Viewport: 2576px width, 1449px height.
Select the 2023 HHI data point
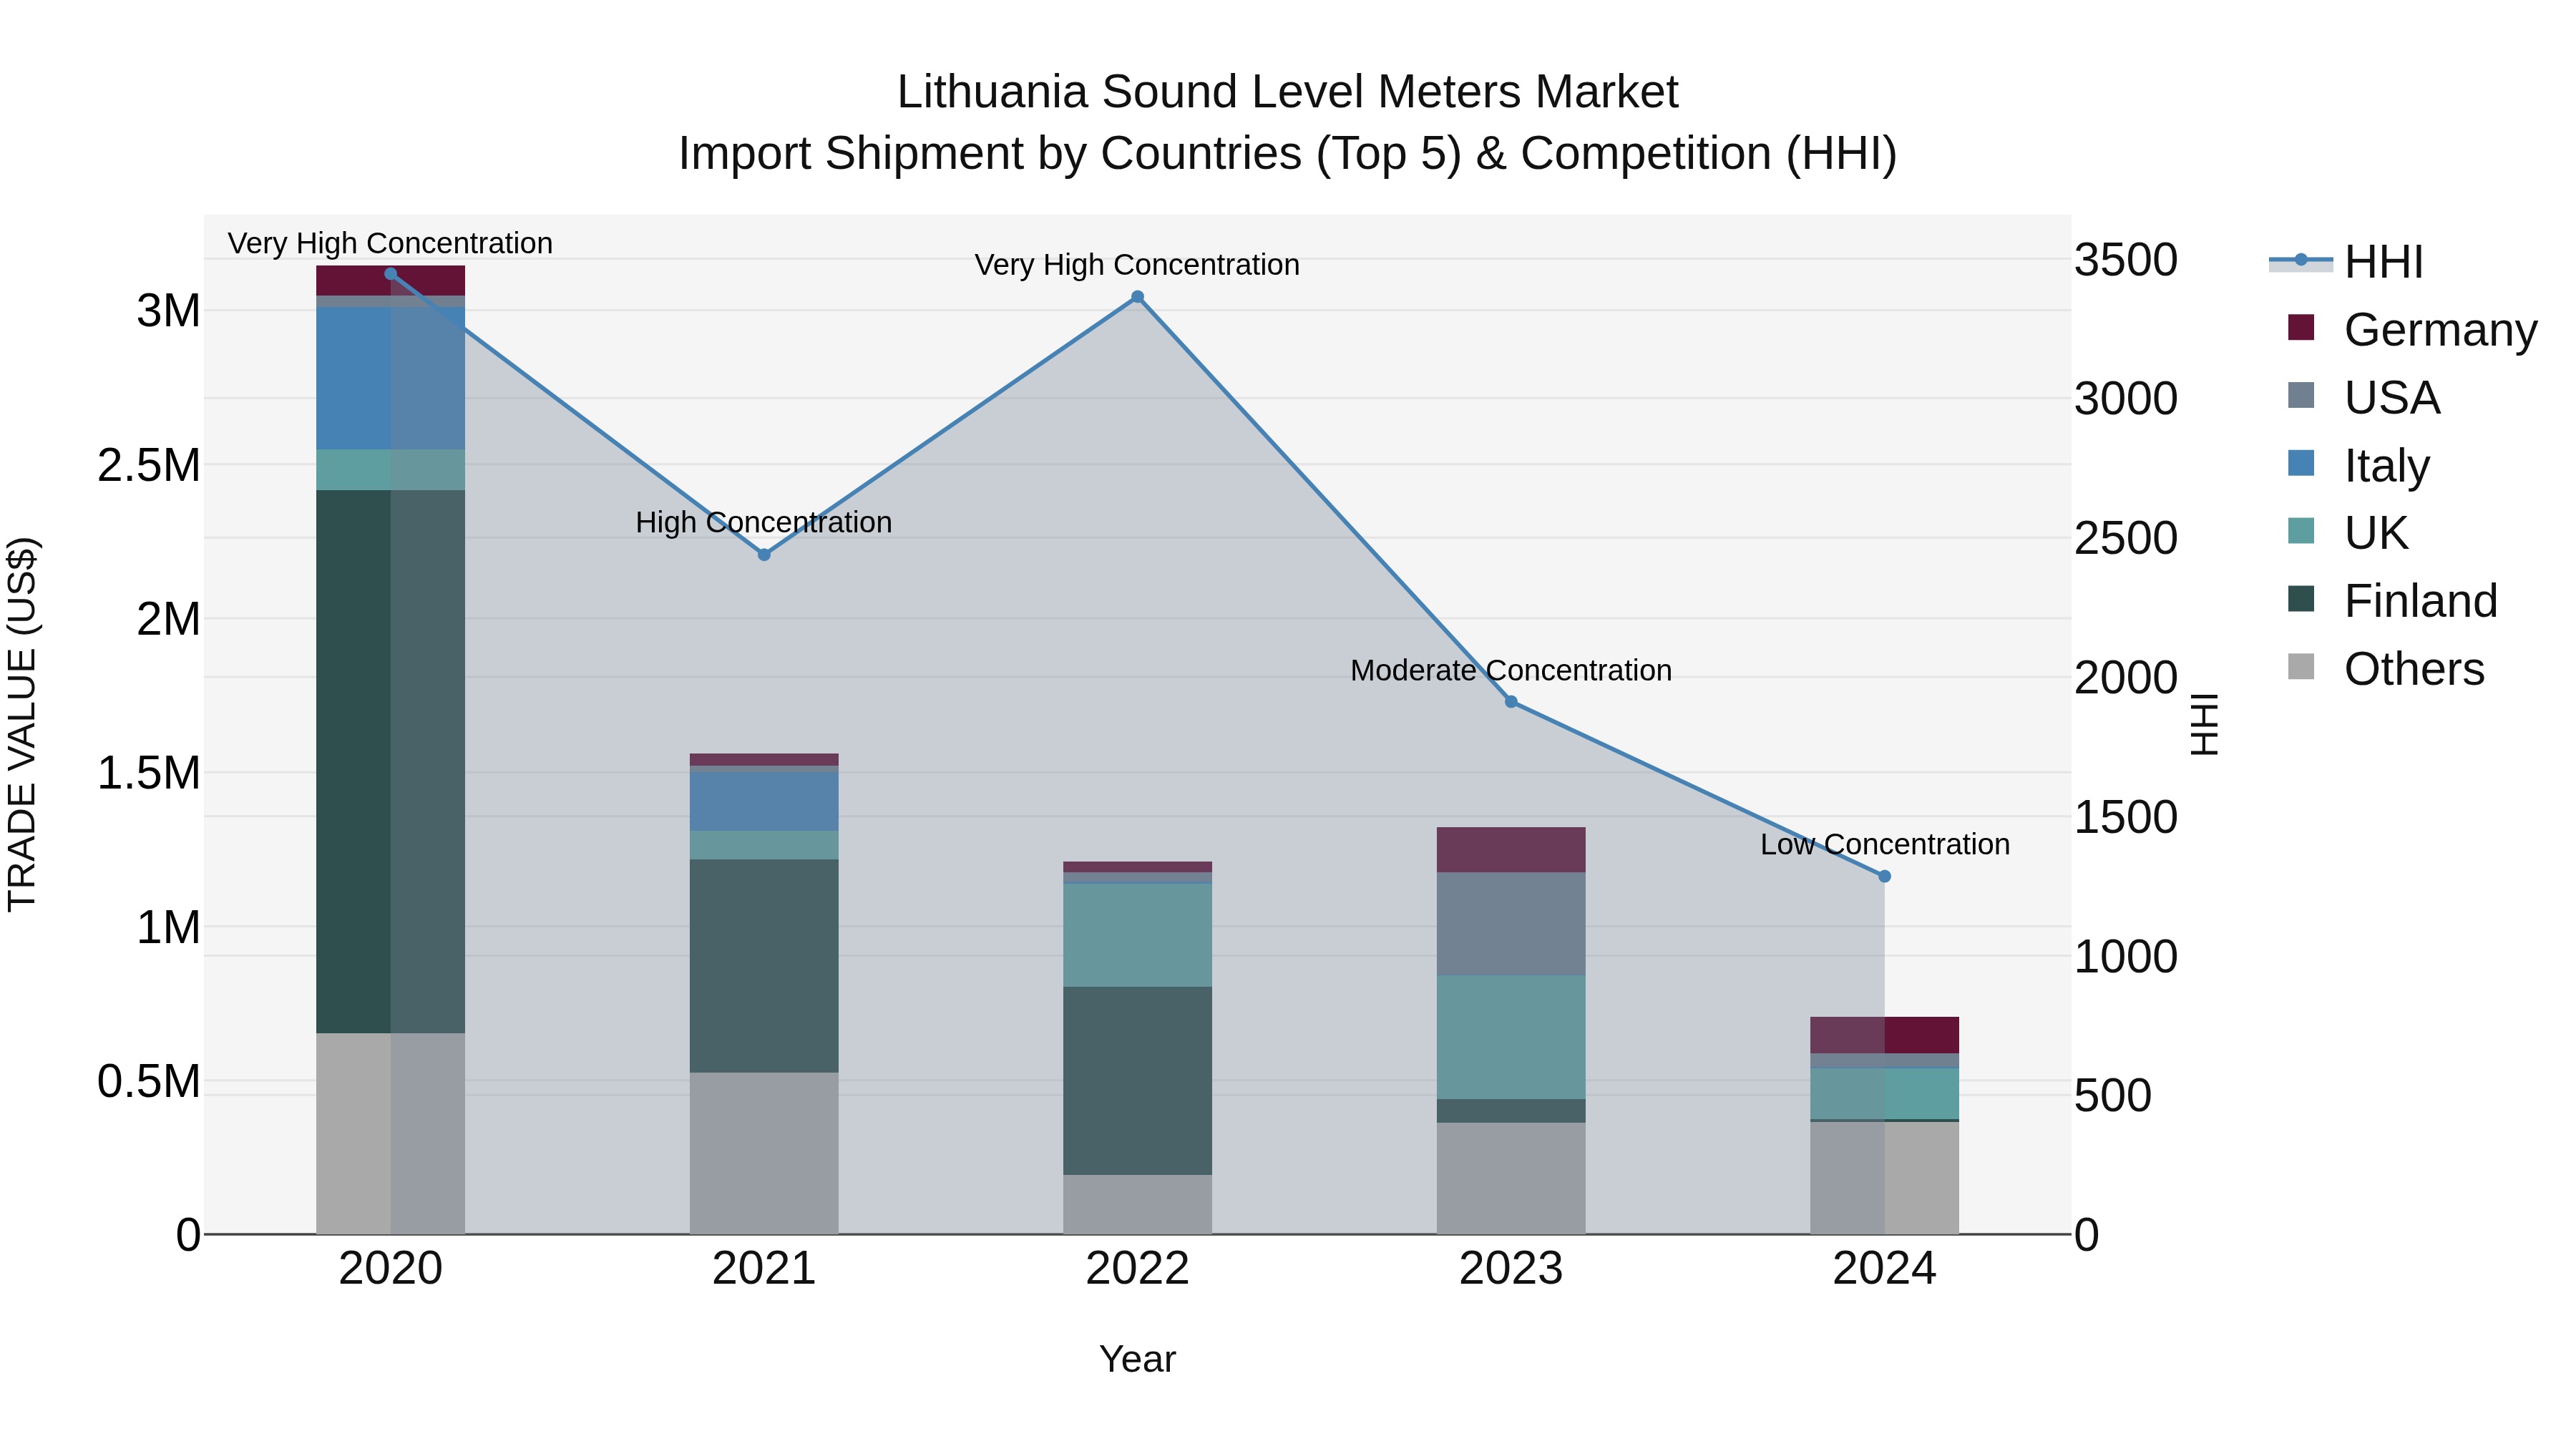pos(1511,702)
